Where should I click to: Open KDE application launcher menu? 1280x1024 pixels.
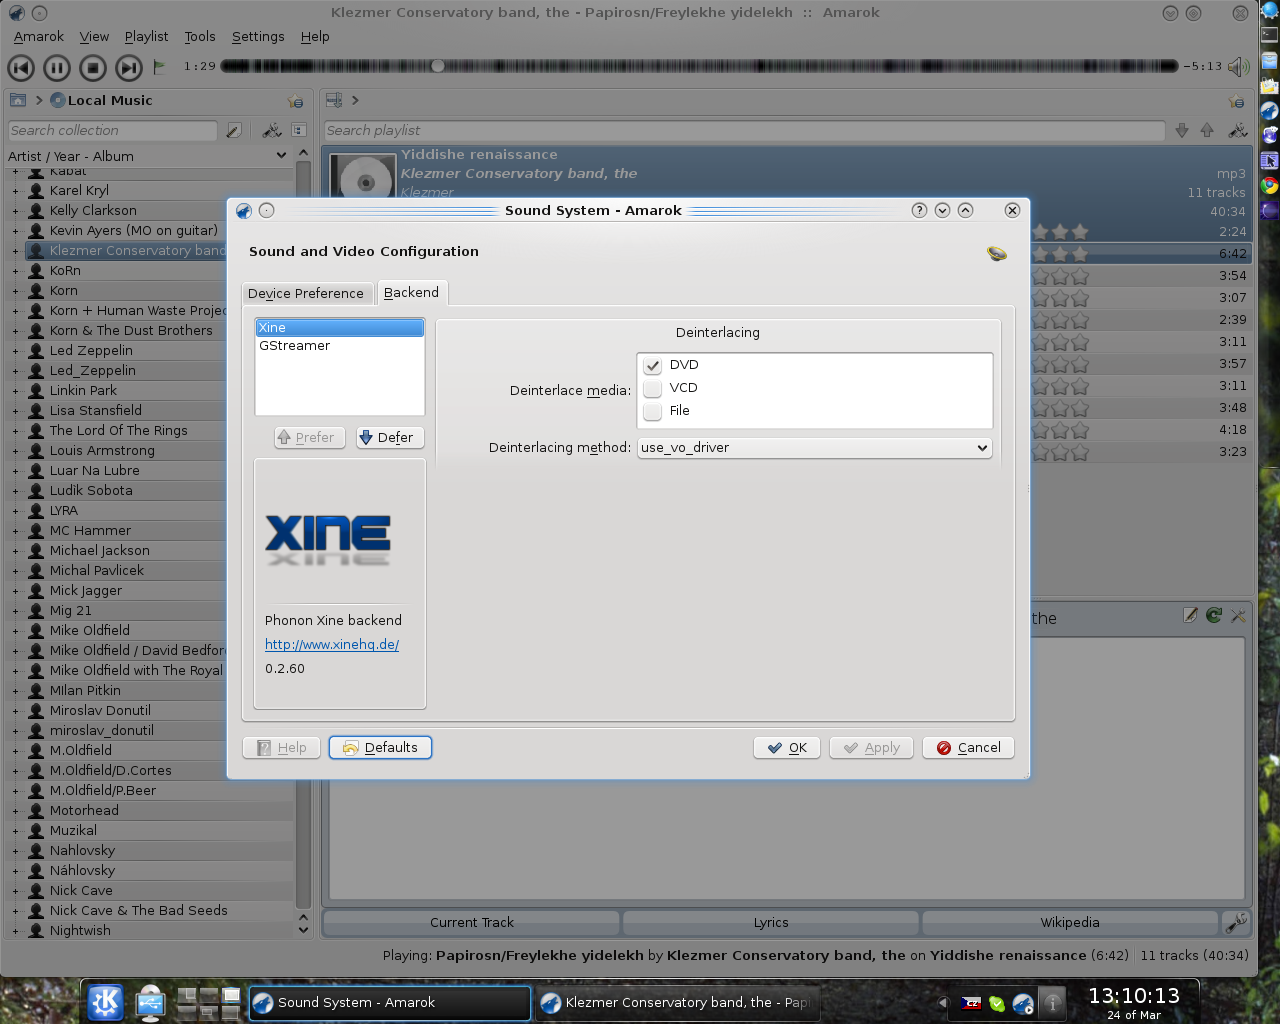coord(105,1002)
